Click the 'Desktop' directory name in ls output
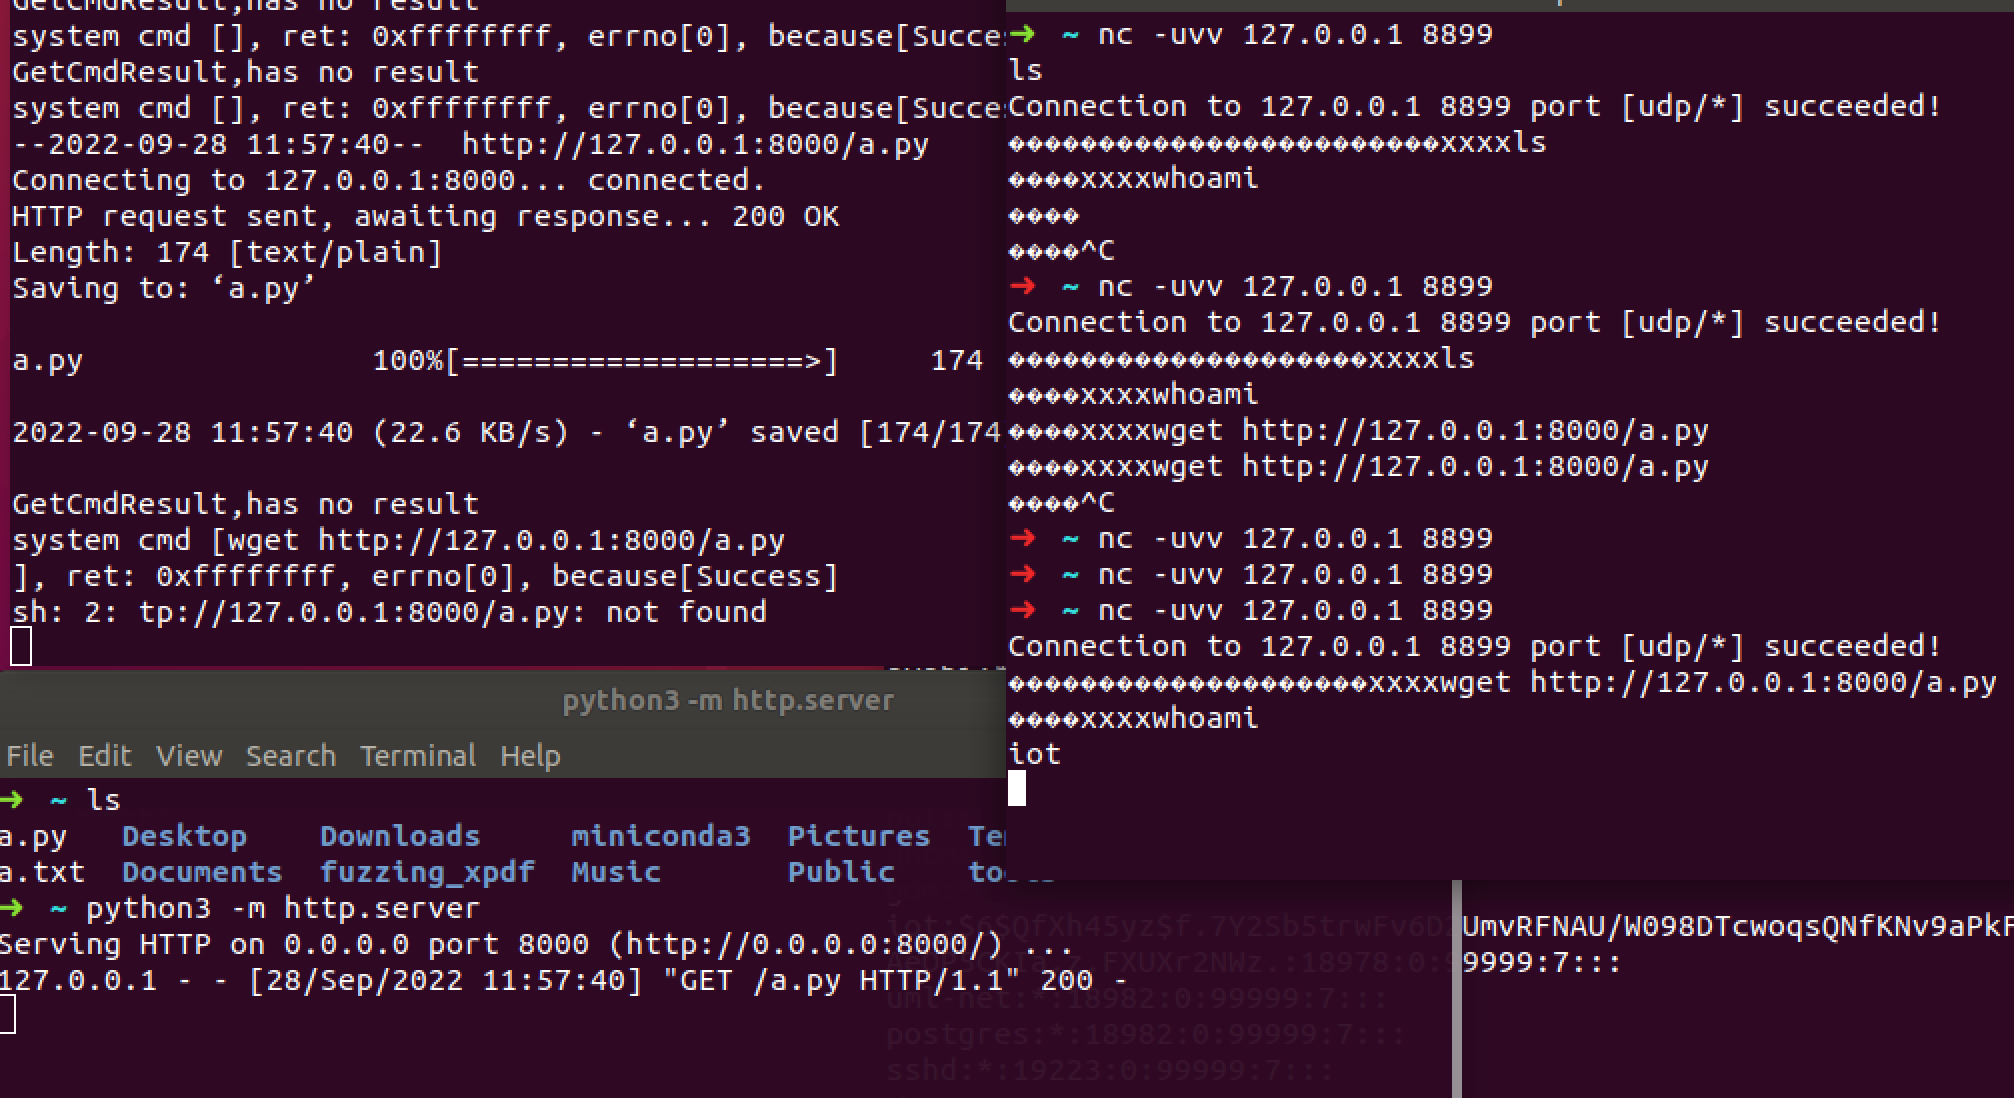 click(x=184, y=836)
